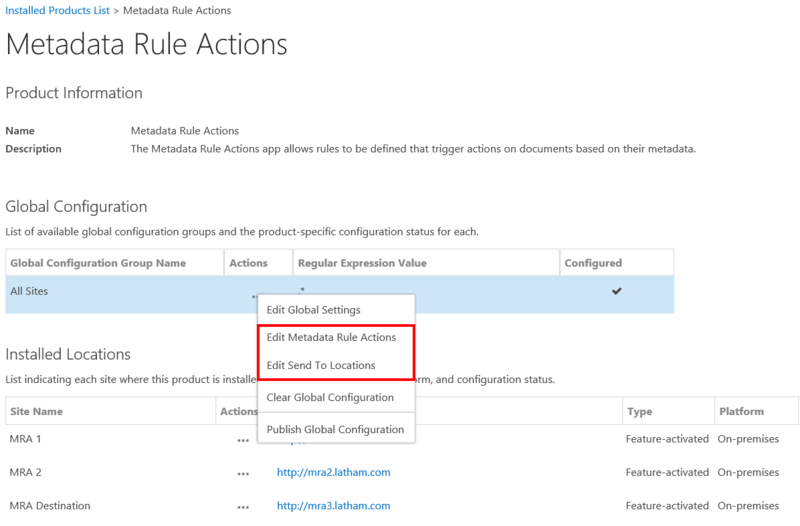Screen dimensions: 800x526
Task: Select Edit Global Settings from context menu
Action: (x=313, y=310)
